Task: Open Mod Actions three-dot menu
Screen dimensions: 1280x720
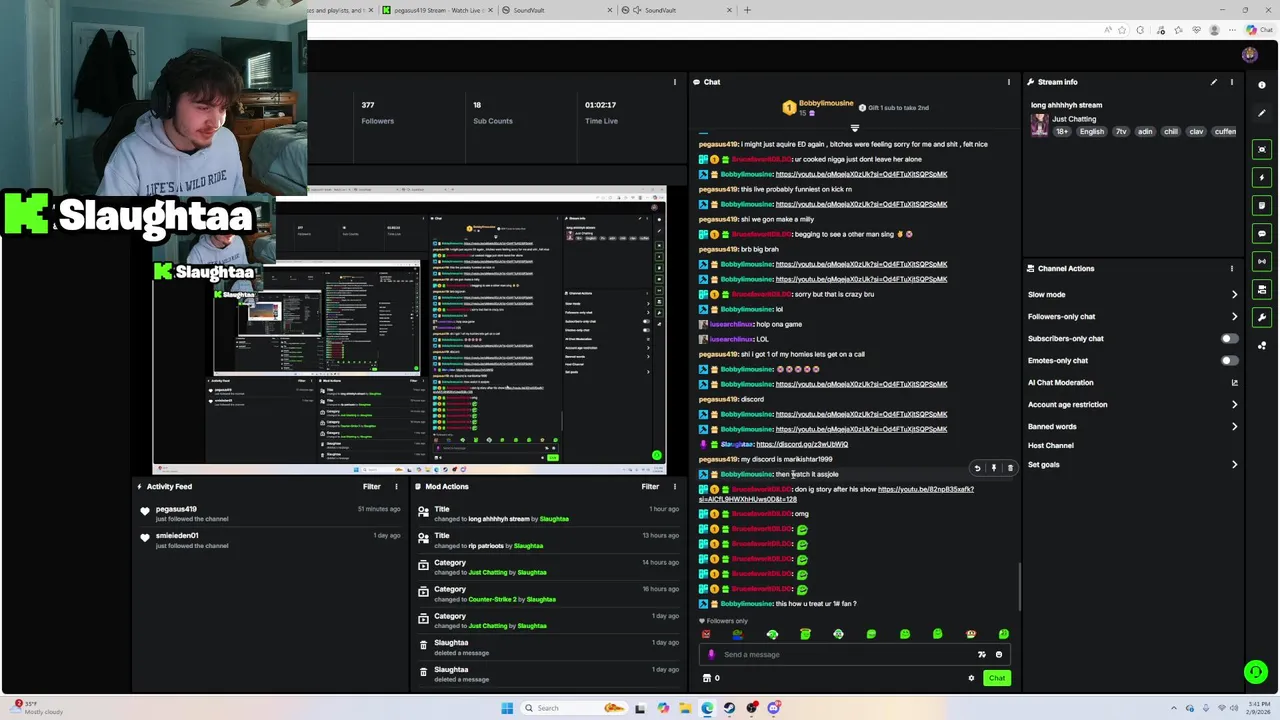Action: [x=675, y=487]
